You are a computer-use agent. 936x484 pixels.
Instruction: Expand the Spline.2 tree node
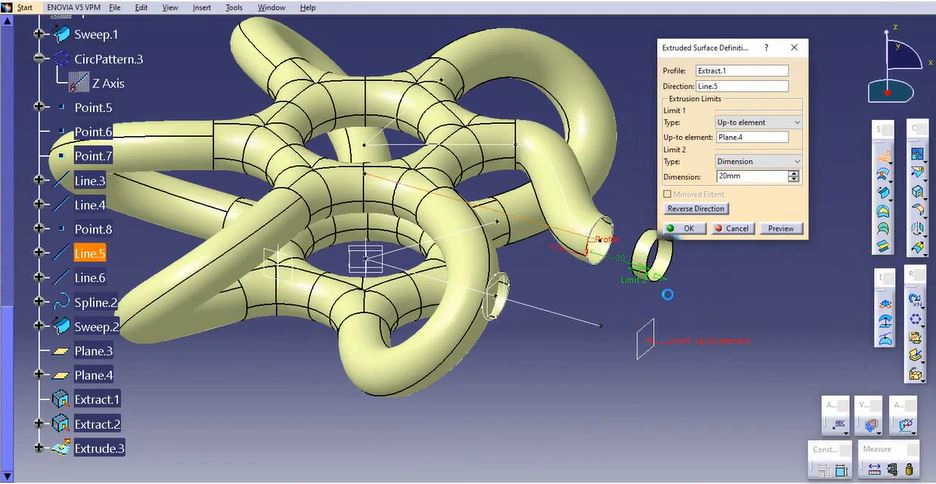(39, 302)
